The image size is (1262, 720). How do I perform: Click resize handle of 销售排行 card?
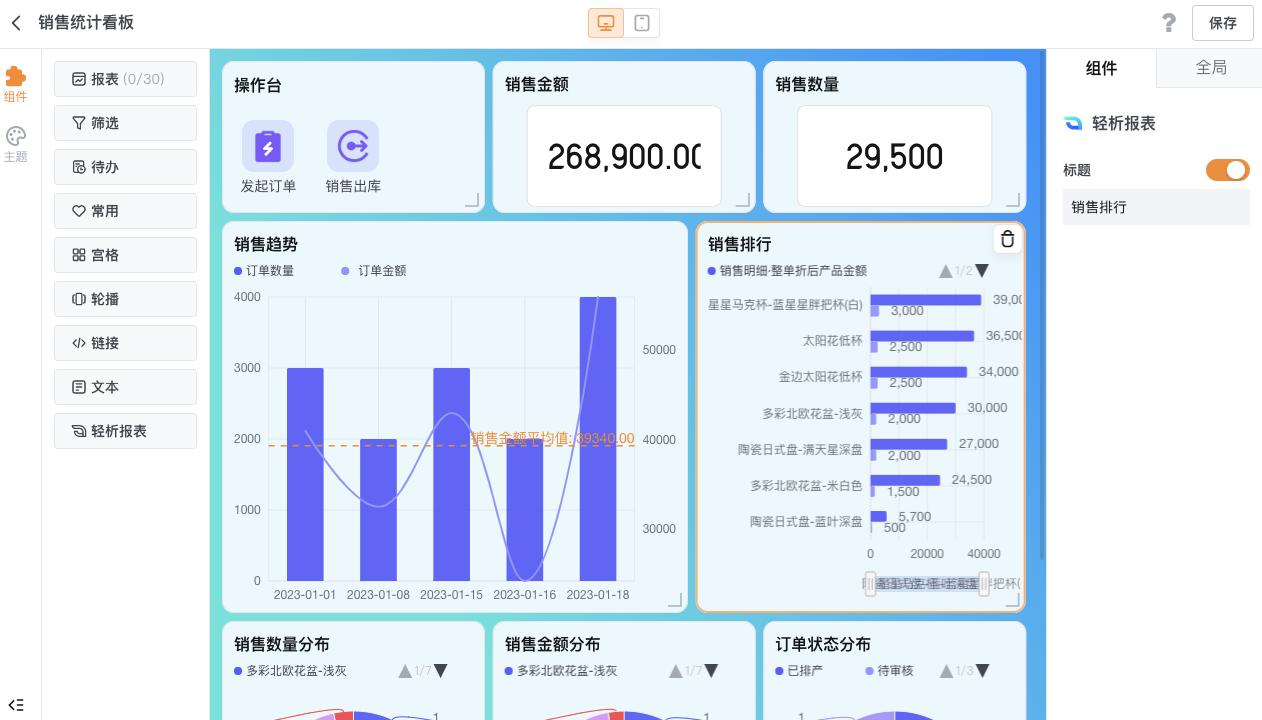(x=1013, y=600)
